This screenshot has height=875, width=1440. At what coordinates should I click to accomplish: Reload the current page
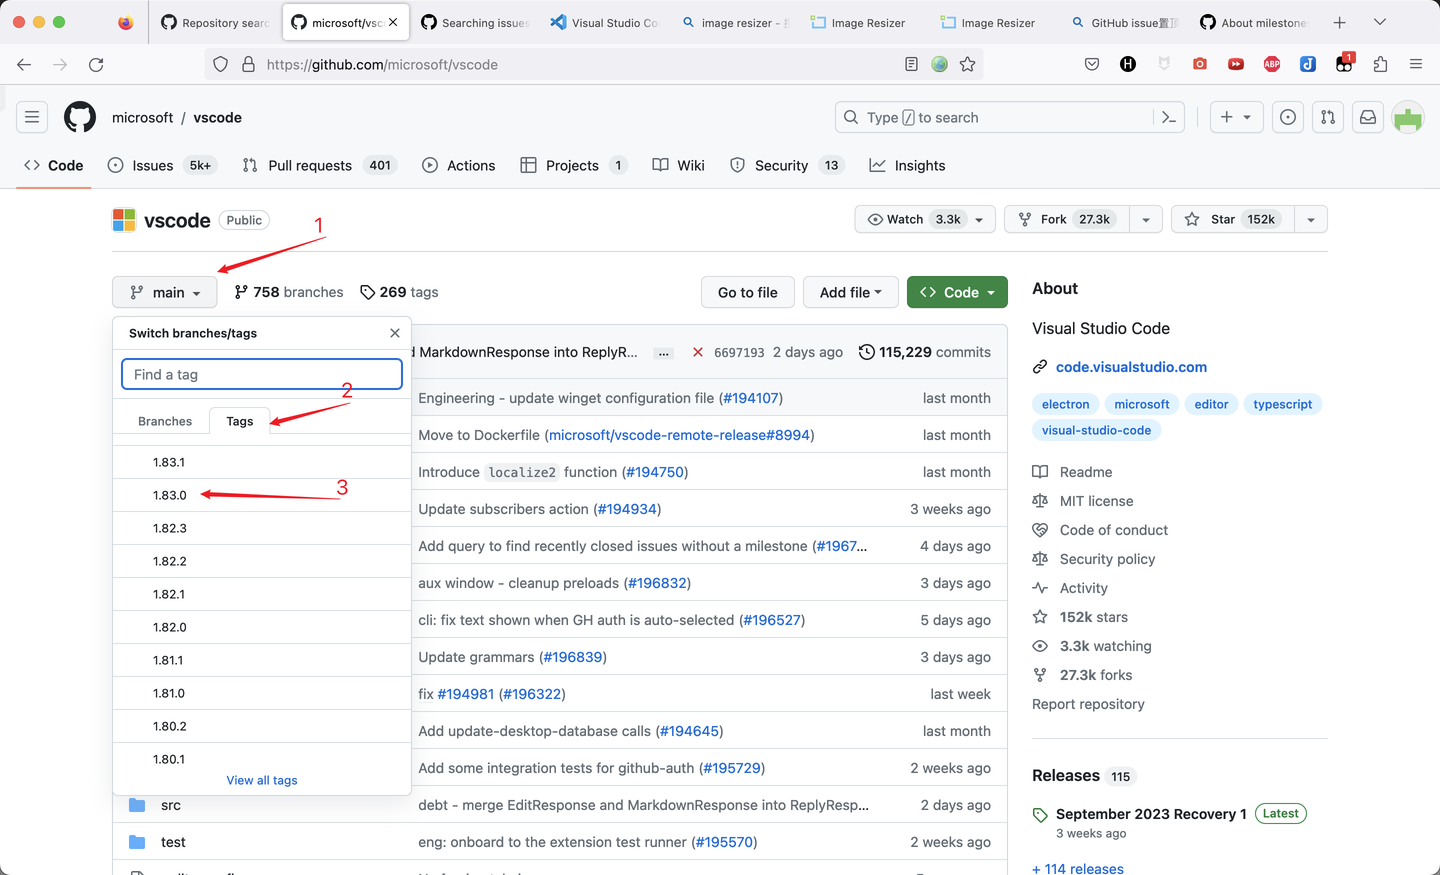click(96, 64)
